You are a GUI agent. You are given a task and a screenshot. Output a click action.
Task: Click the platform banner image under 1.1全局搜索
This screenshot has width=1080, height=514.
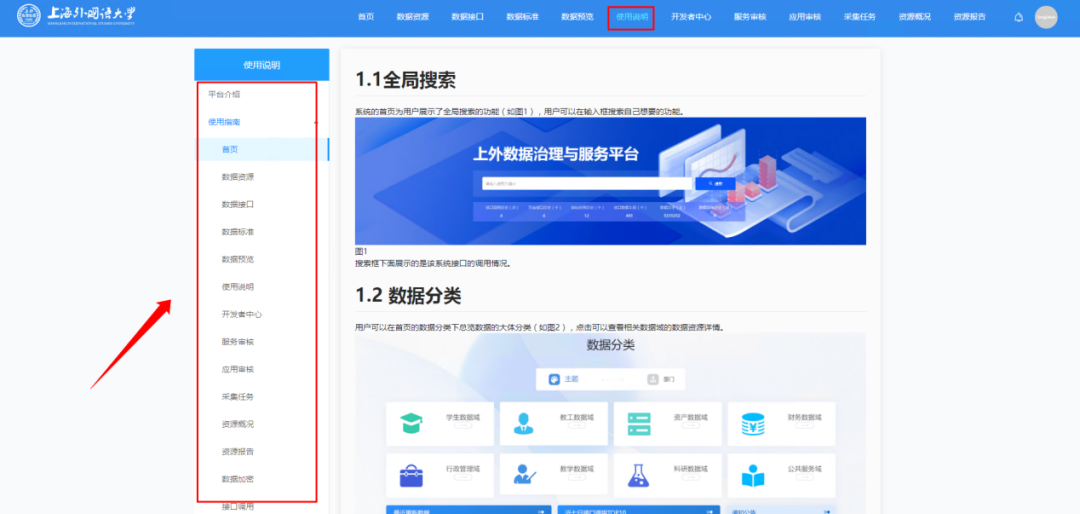tap(610, 181)
